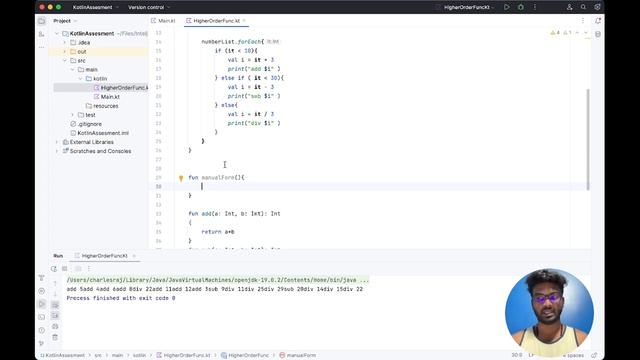Expand the test folder
This screenshot has width=640, height=360.
(73, 115)
